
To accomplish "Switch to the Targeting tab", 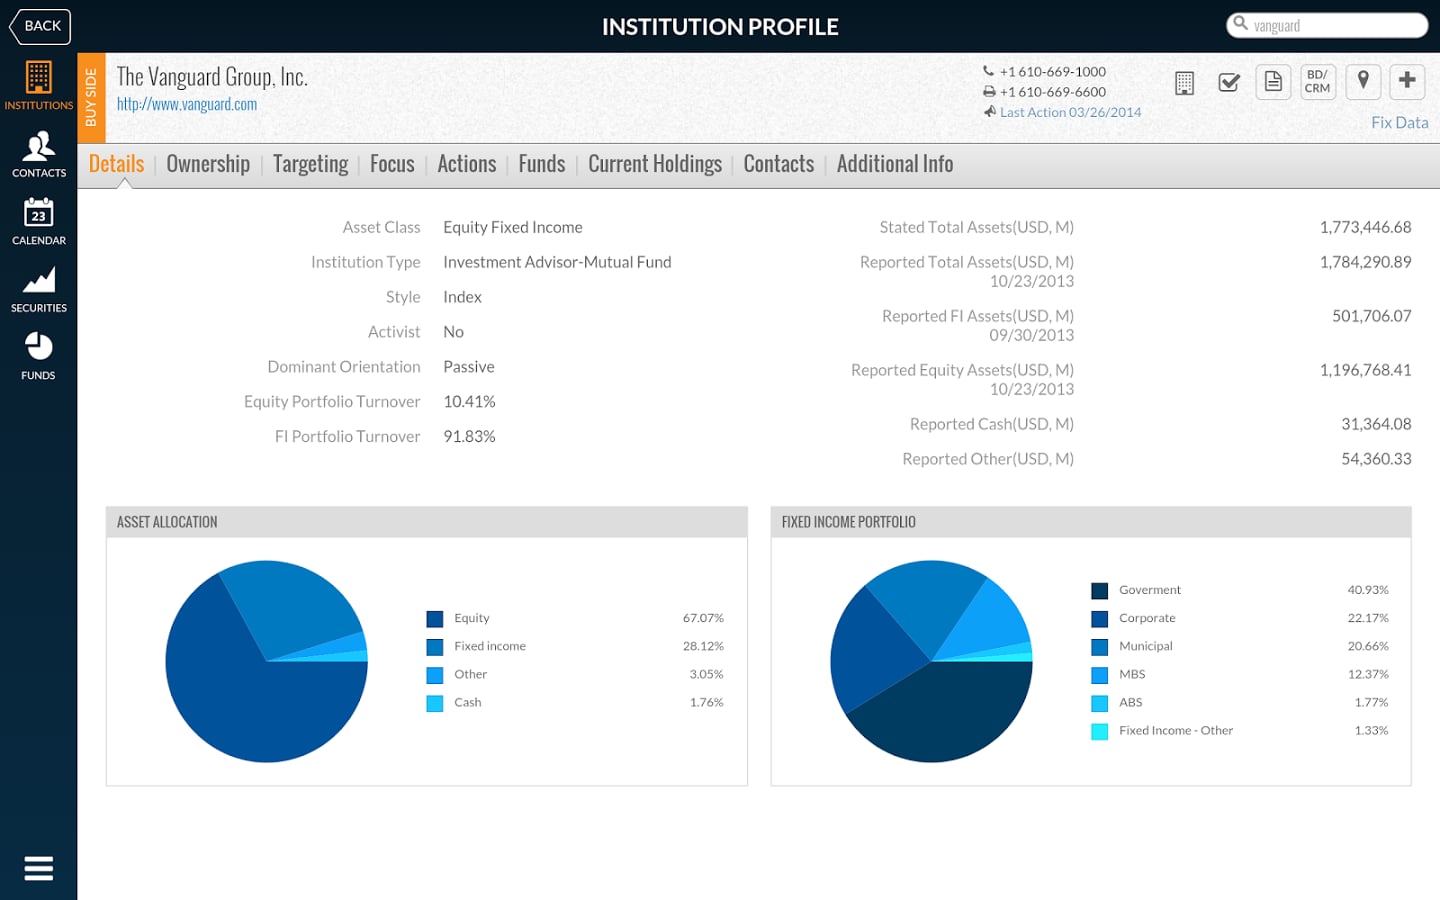I will coord(310,164).
